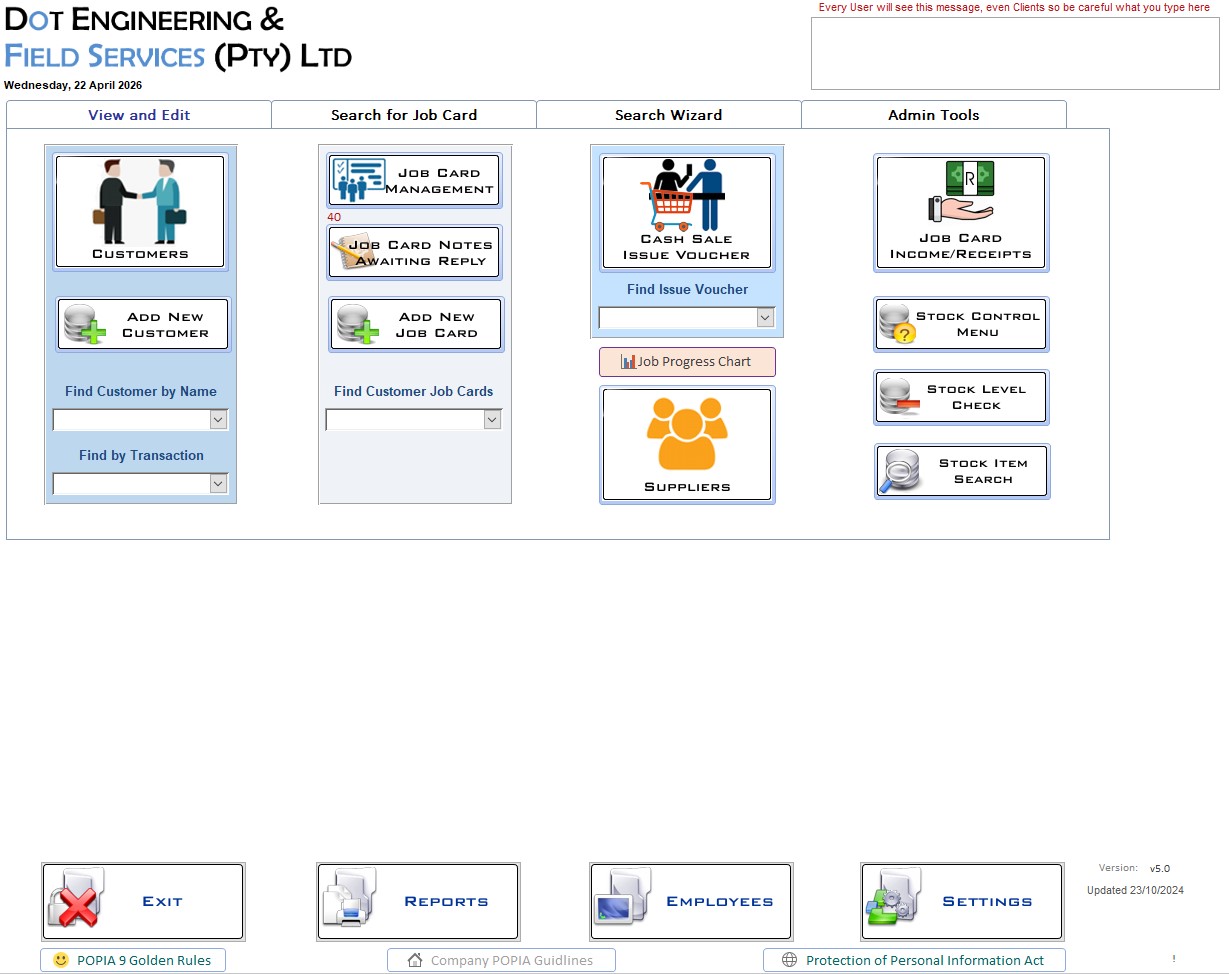Open the Suppliers people icon

pyautogui.click(x=687, y=433)
